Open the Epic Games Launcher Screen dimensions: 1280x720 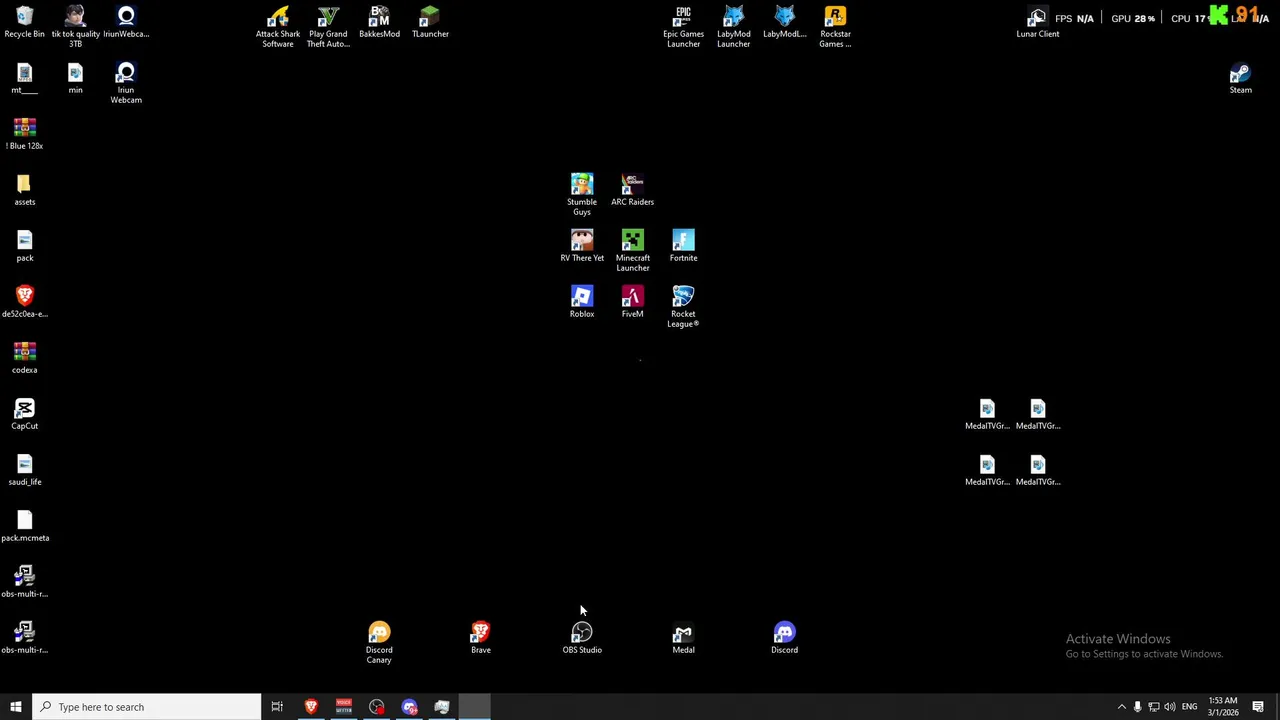(x=683, y=27)
